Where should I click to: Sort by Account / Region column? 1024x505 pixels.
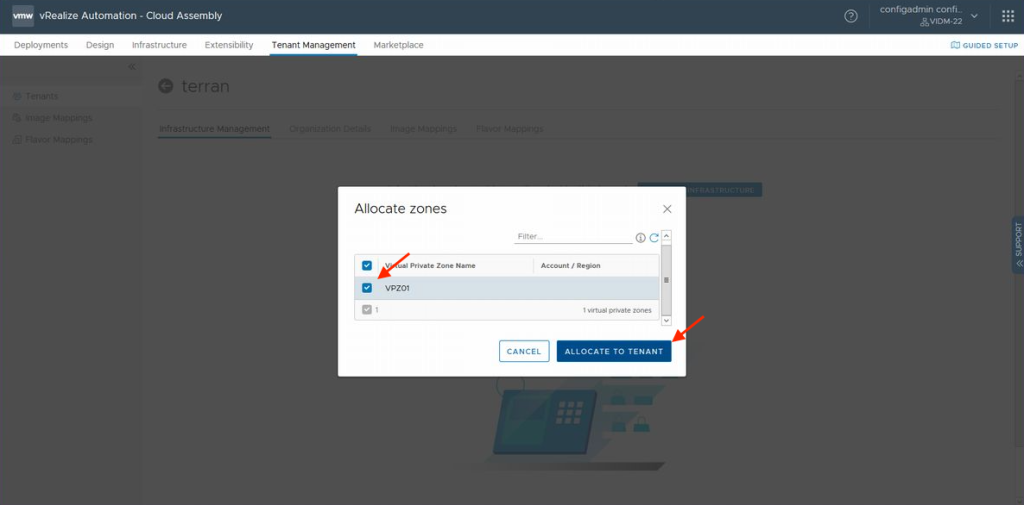pyautogui.click(x=571, y=266)
